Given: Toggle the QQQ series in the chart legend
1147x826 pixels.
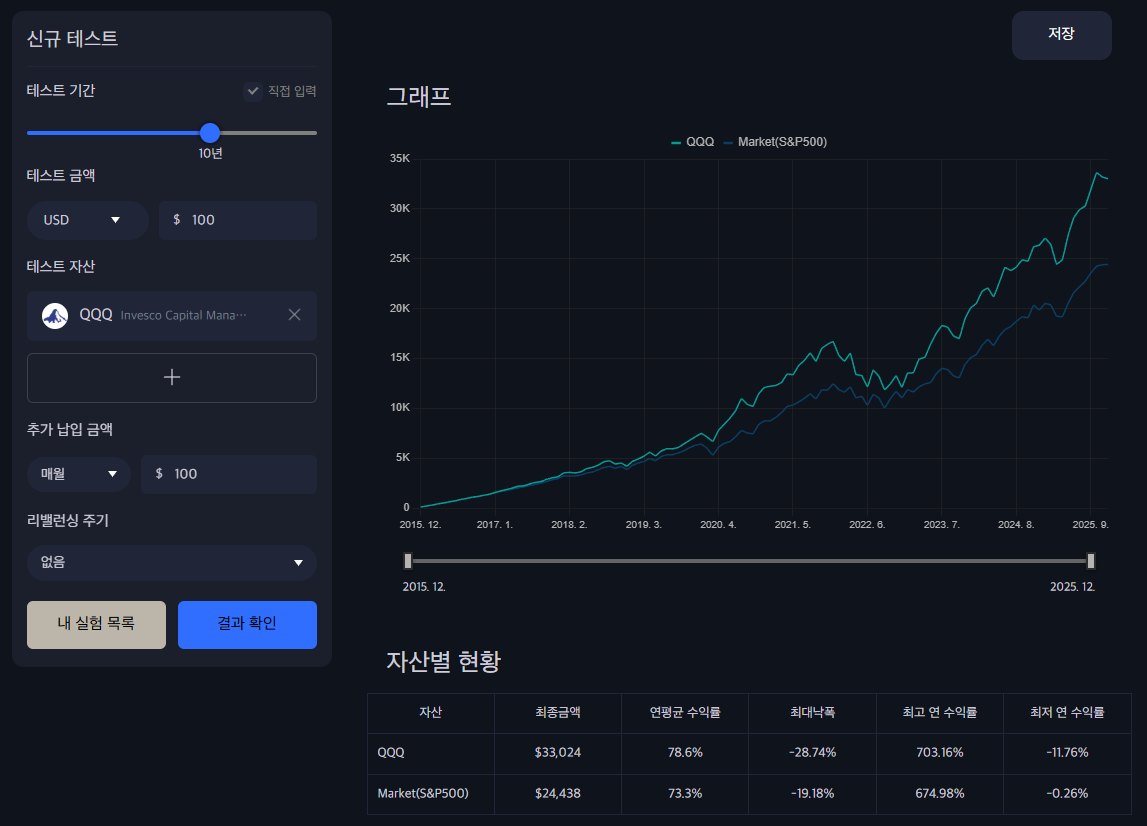Looking at the screenshot, I should [x=693, y=142].
